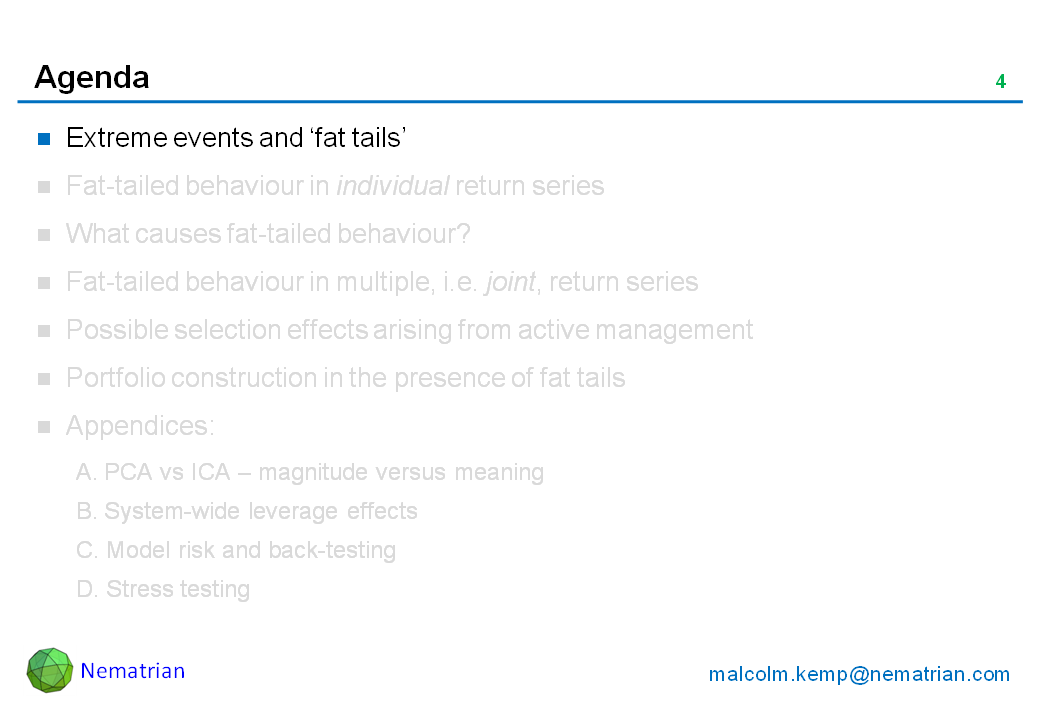The image size is (1040, 720).
Task: Click the grey bullet next to 'Appendices:'
Action: (x=44, y=427)
